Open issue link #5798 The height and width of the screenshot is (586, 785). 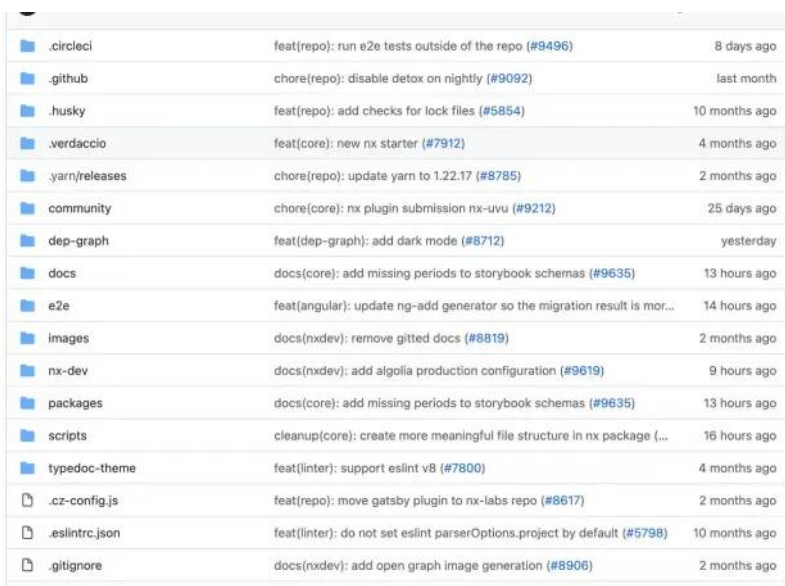pyautogui.click(x=645, y=533)
